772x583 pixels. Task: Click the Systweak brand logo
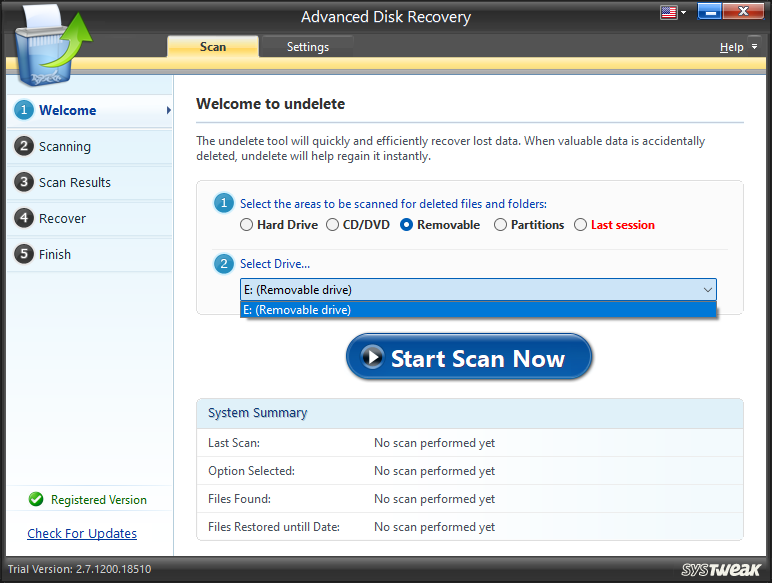tap(722, 569)
